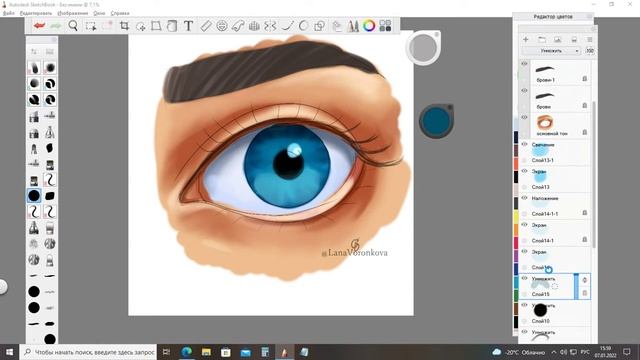Open the notification center

(627, 352)
